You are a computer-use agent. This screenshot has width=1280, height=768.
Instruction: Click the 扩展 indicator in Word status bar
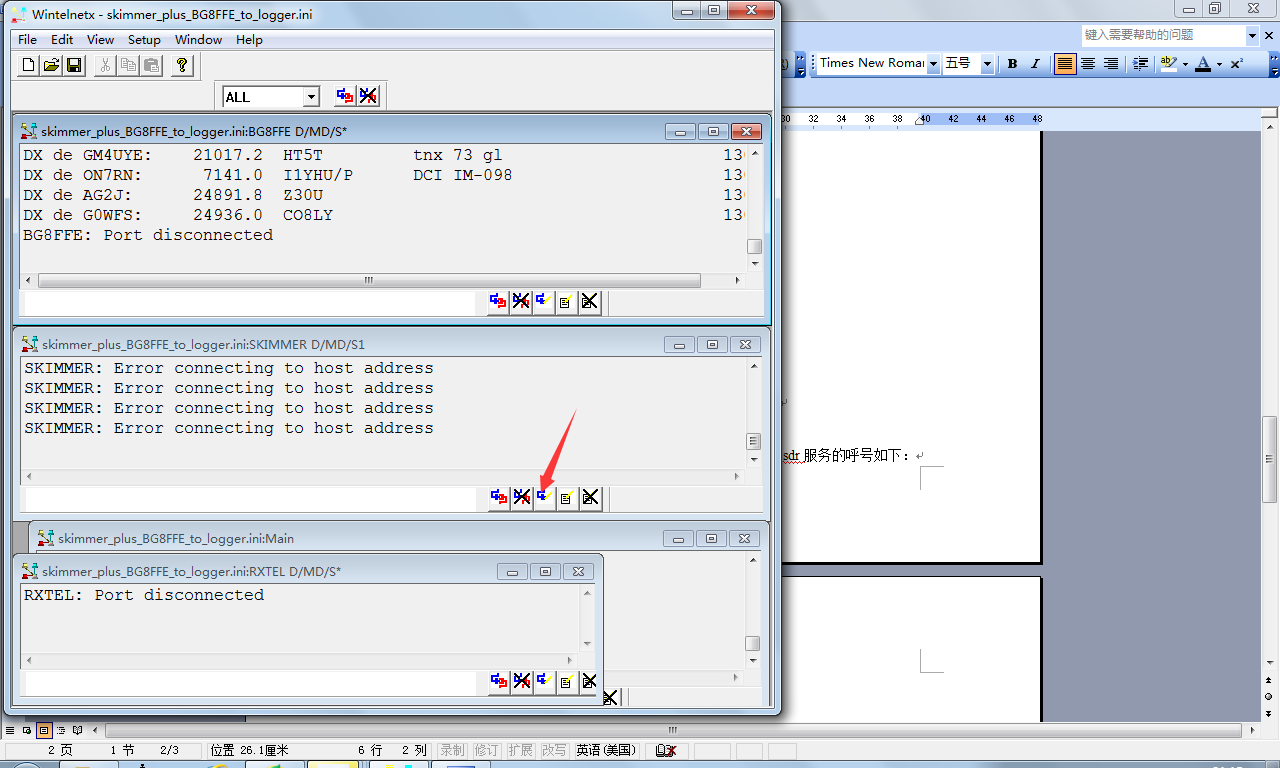[520, 750]
